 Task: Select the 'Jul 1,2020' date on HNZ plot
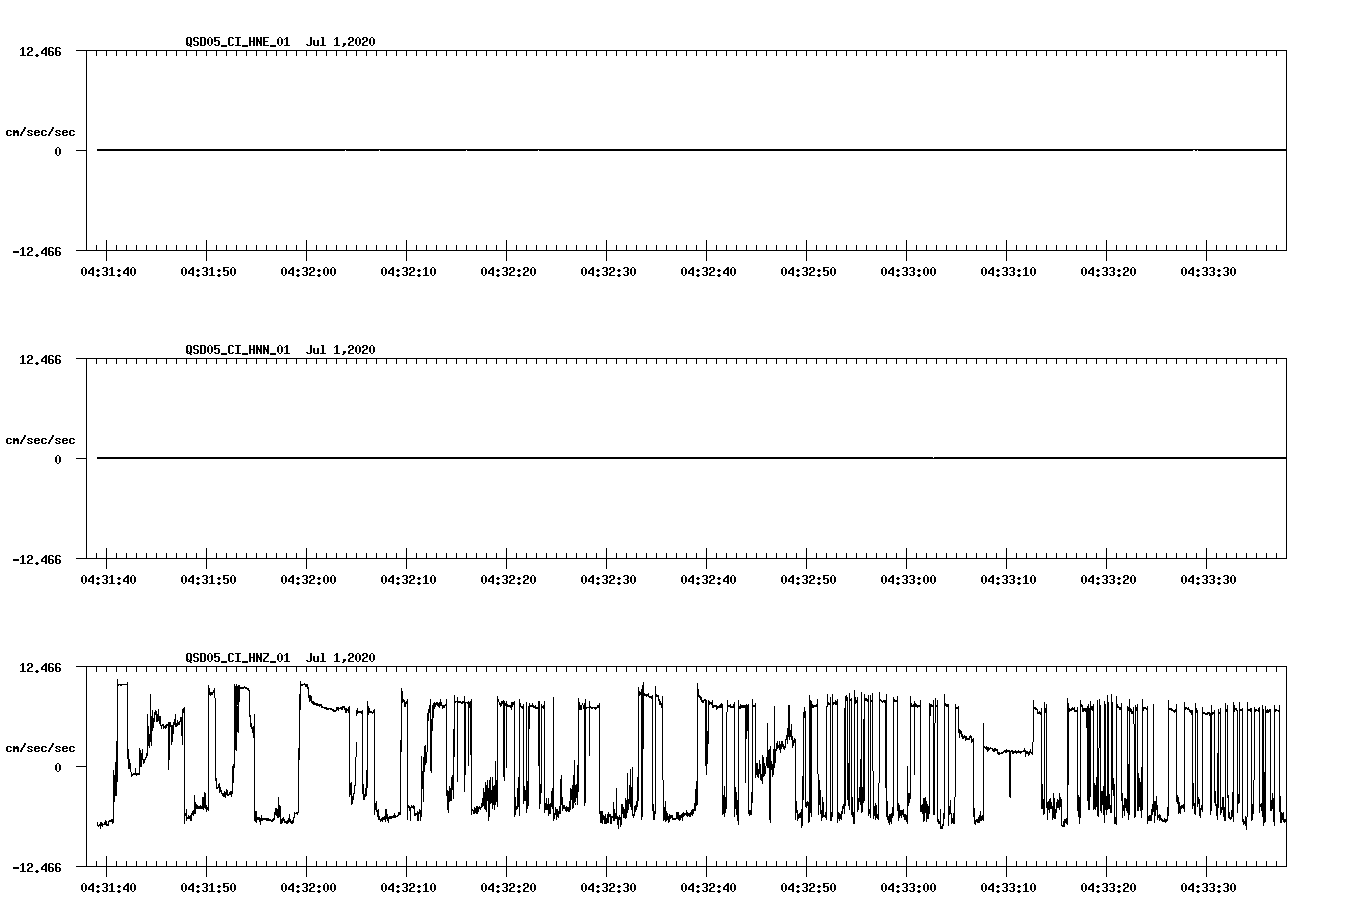click(x=341, y=658)
